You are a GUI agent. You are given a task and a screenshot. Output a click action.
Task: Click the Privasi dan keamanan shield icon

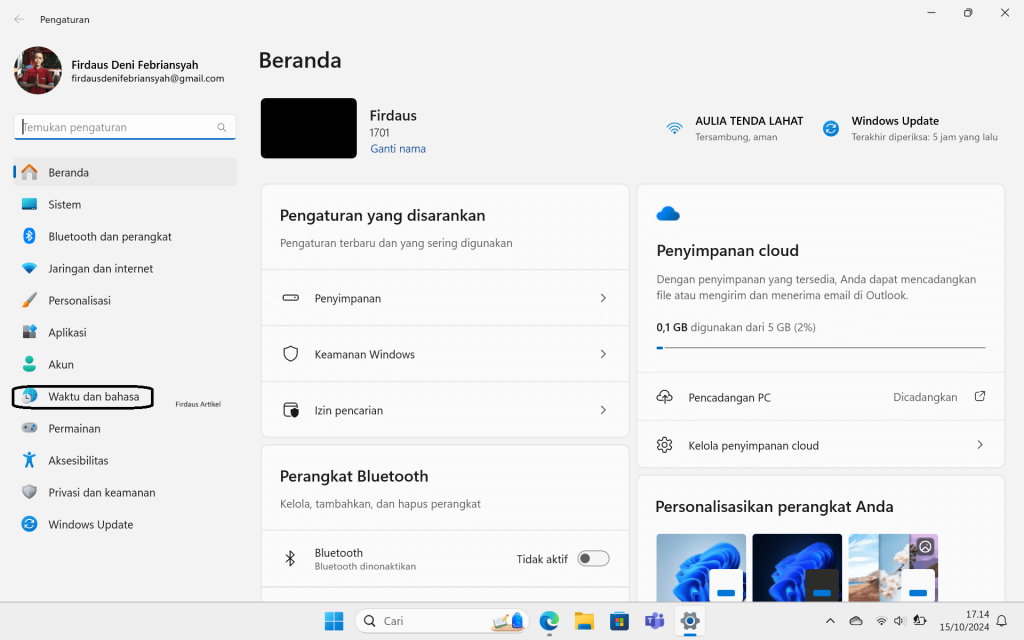[29, 492]
